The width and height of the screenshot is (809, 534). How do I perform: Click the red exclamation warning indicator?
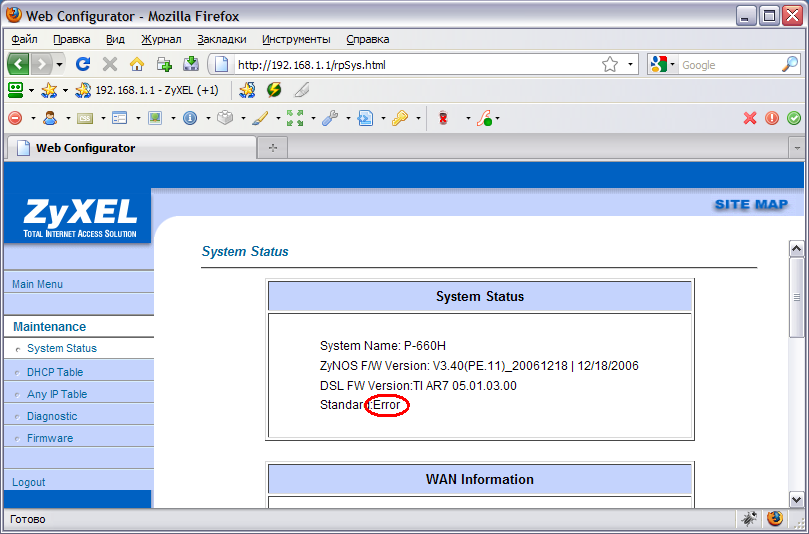click(x=772, y=118)
